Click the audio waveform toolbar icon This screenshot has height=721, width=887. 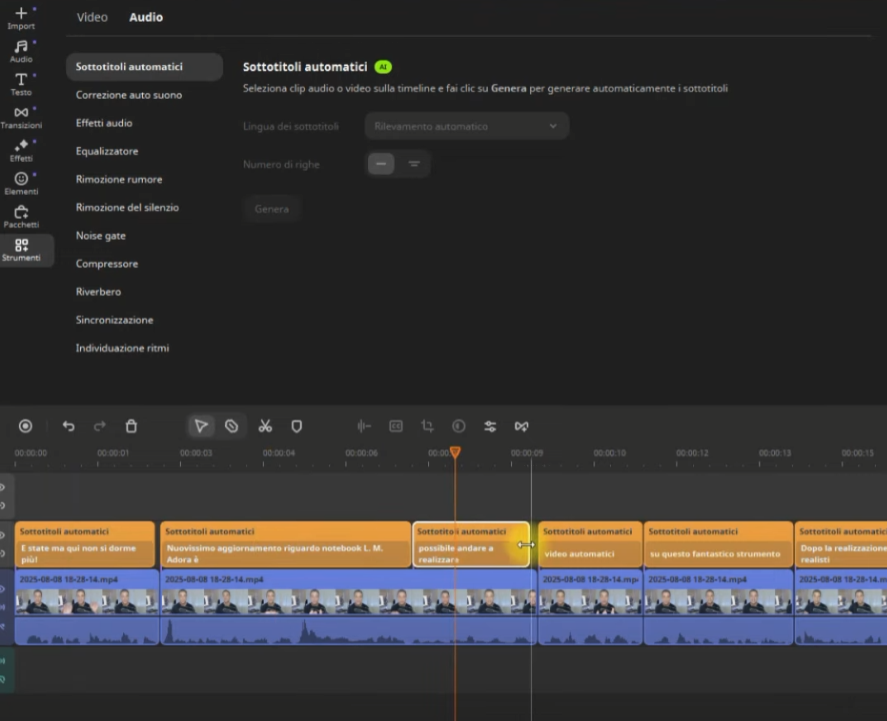click(x=364, y=426)
